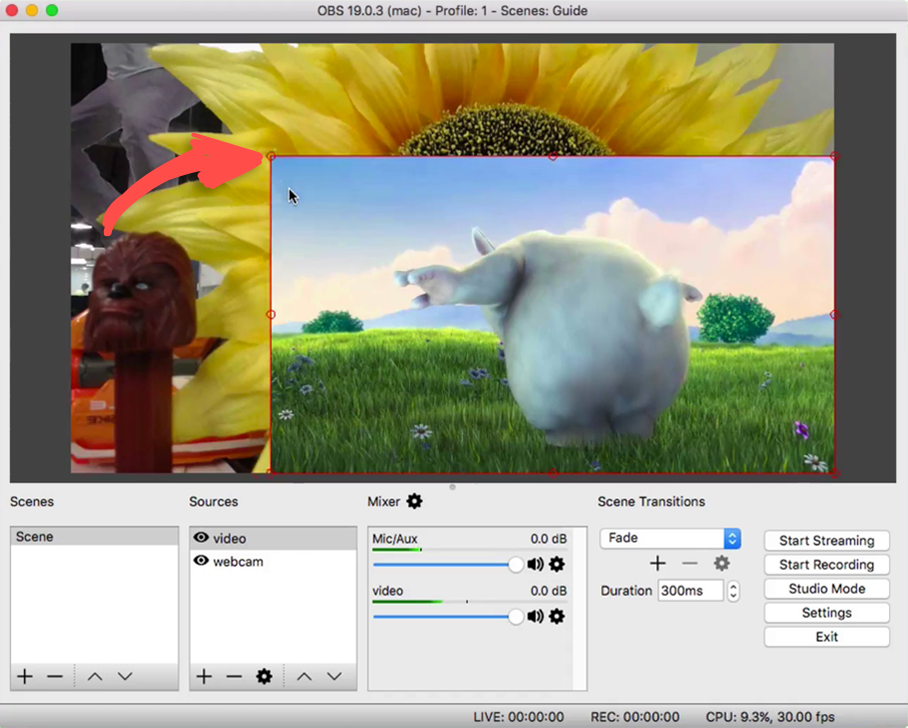Move source down in Sources list
This screenshot has height=728, width=908.
(335, 676)
